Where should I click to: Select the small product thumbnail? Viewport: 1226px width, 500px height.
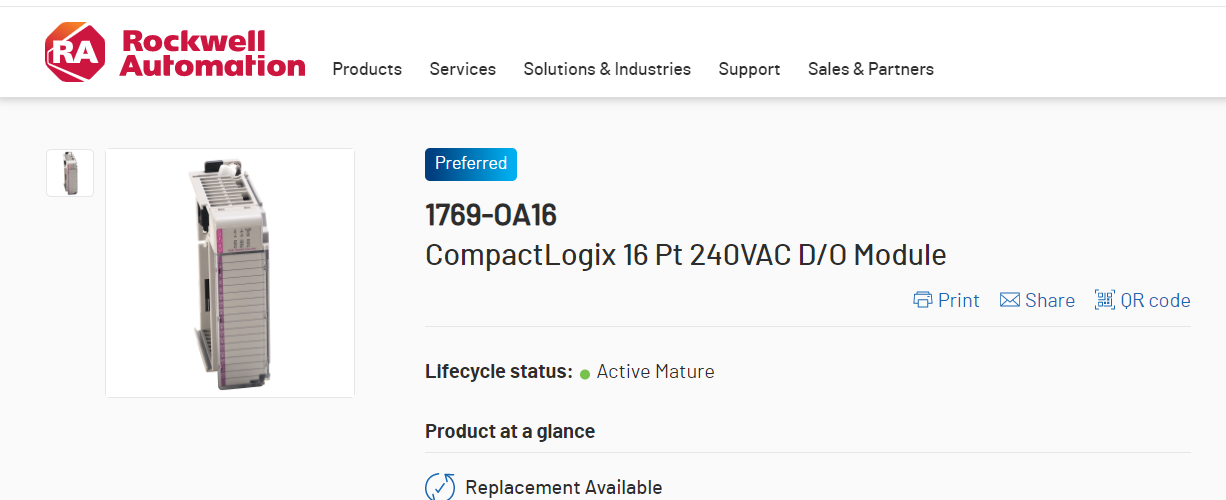click(70, 173)
